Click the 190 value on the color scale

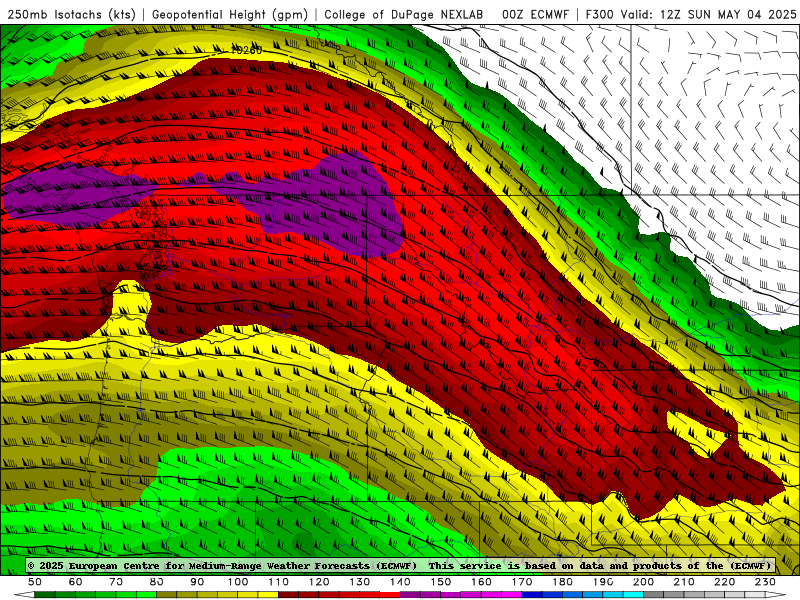tap(603, 582)
